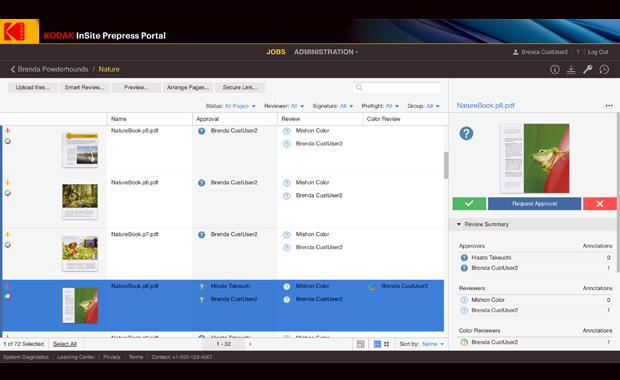This screenshot has height=380, width=620.
Task: Approve with the green checkmark button
Action: click(469, 203)
